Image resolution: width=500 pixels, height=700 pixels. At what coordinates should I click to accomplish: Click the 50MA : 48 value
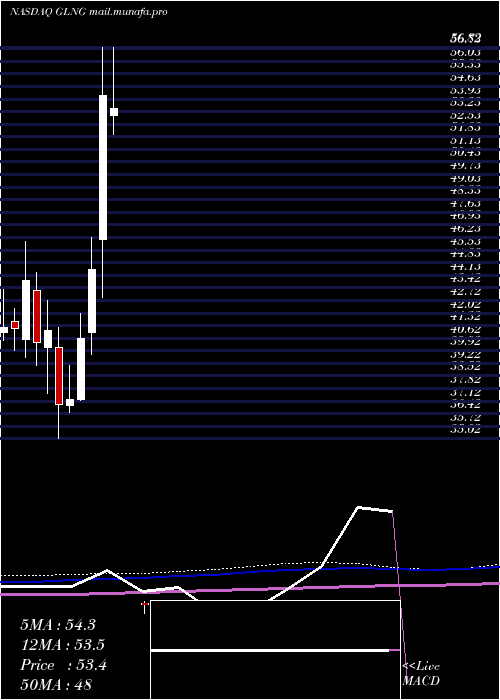pos(56,685)
